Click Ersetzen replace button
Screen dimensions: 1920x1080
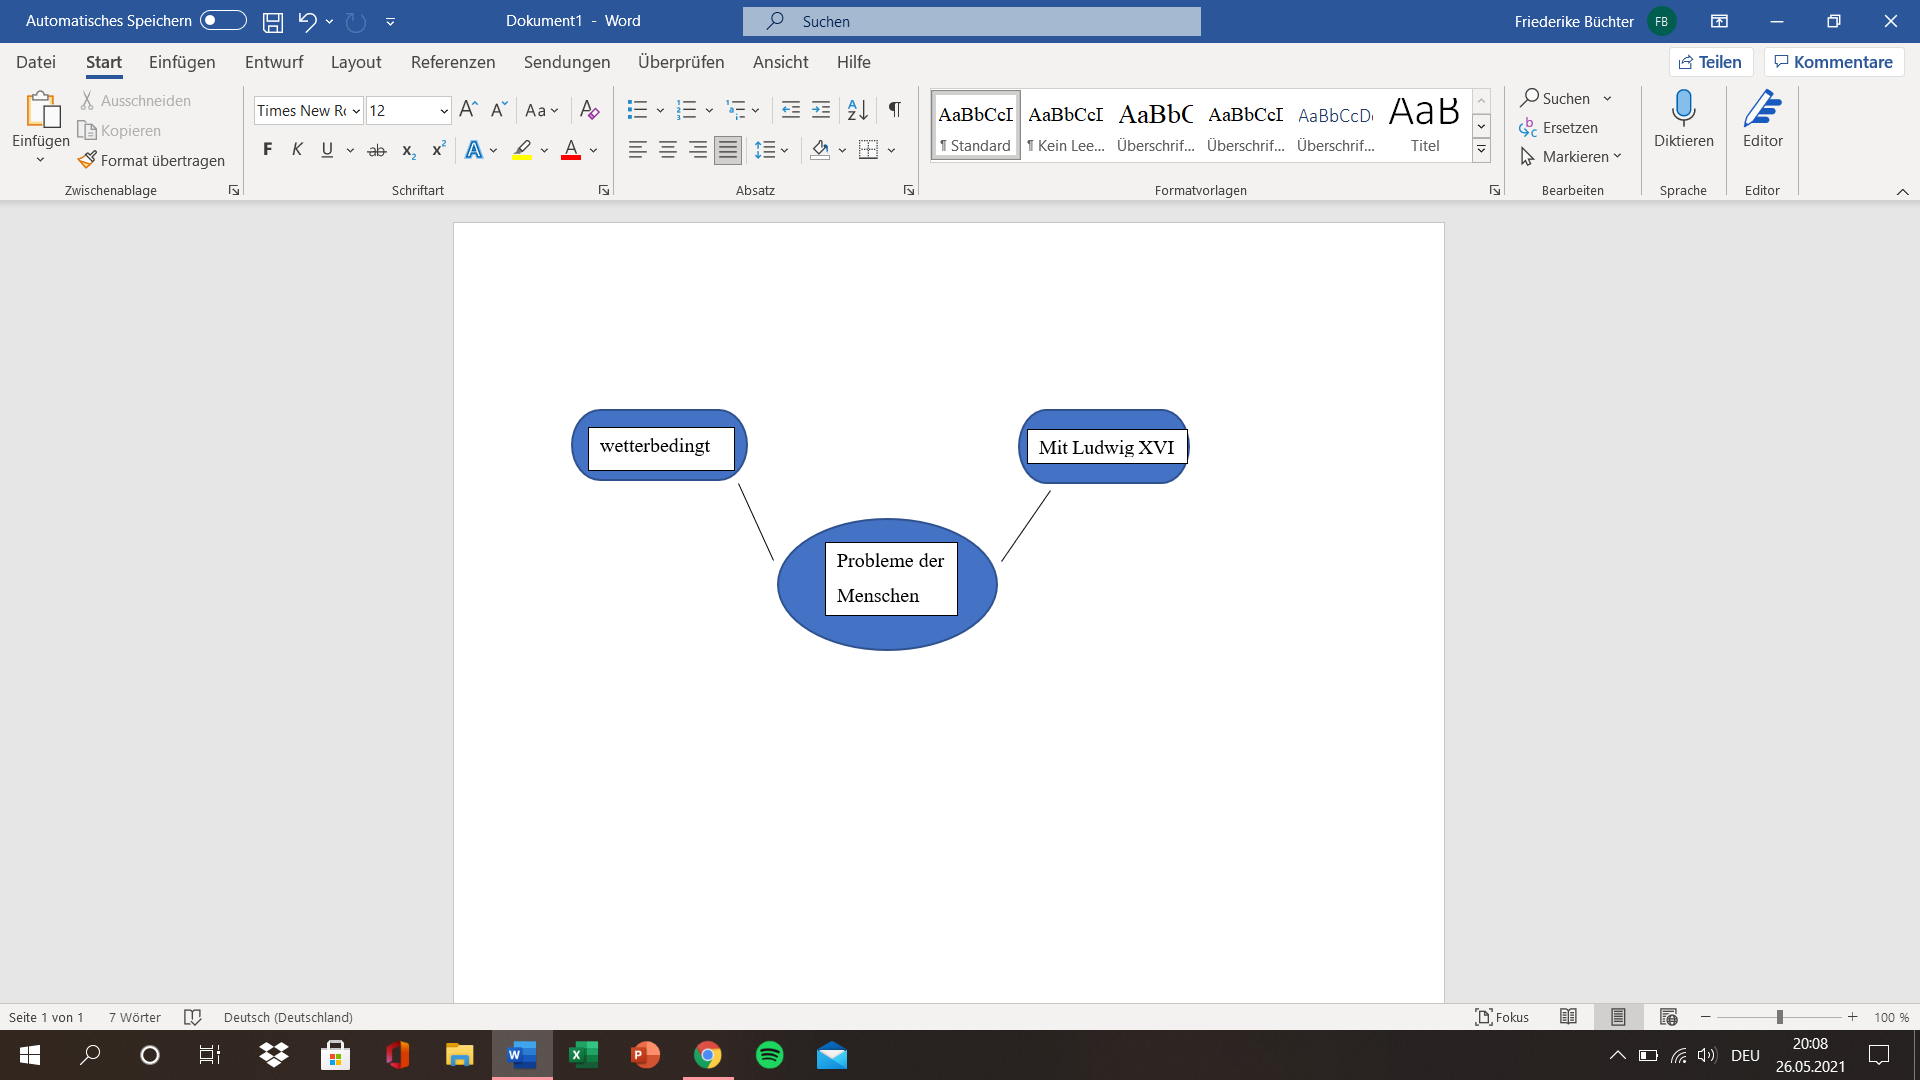click(1558, 128)
